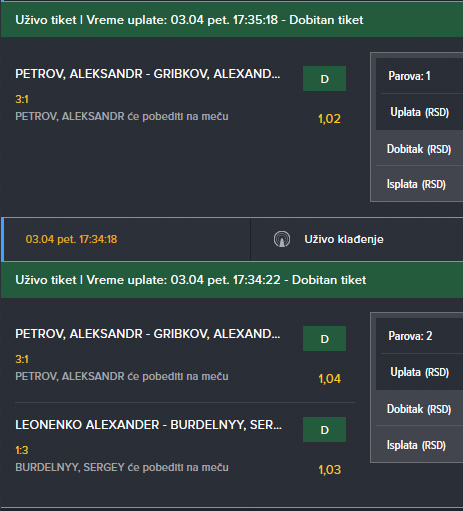Click the D badge for Leonenko–Burdelnyy match
Viewport: 463px width, 511px height.
pos(324,430)
